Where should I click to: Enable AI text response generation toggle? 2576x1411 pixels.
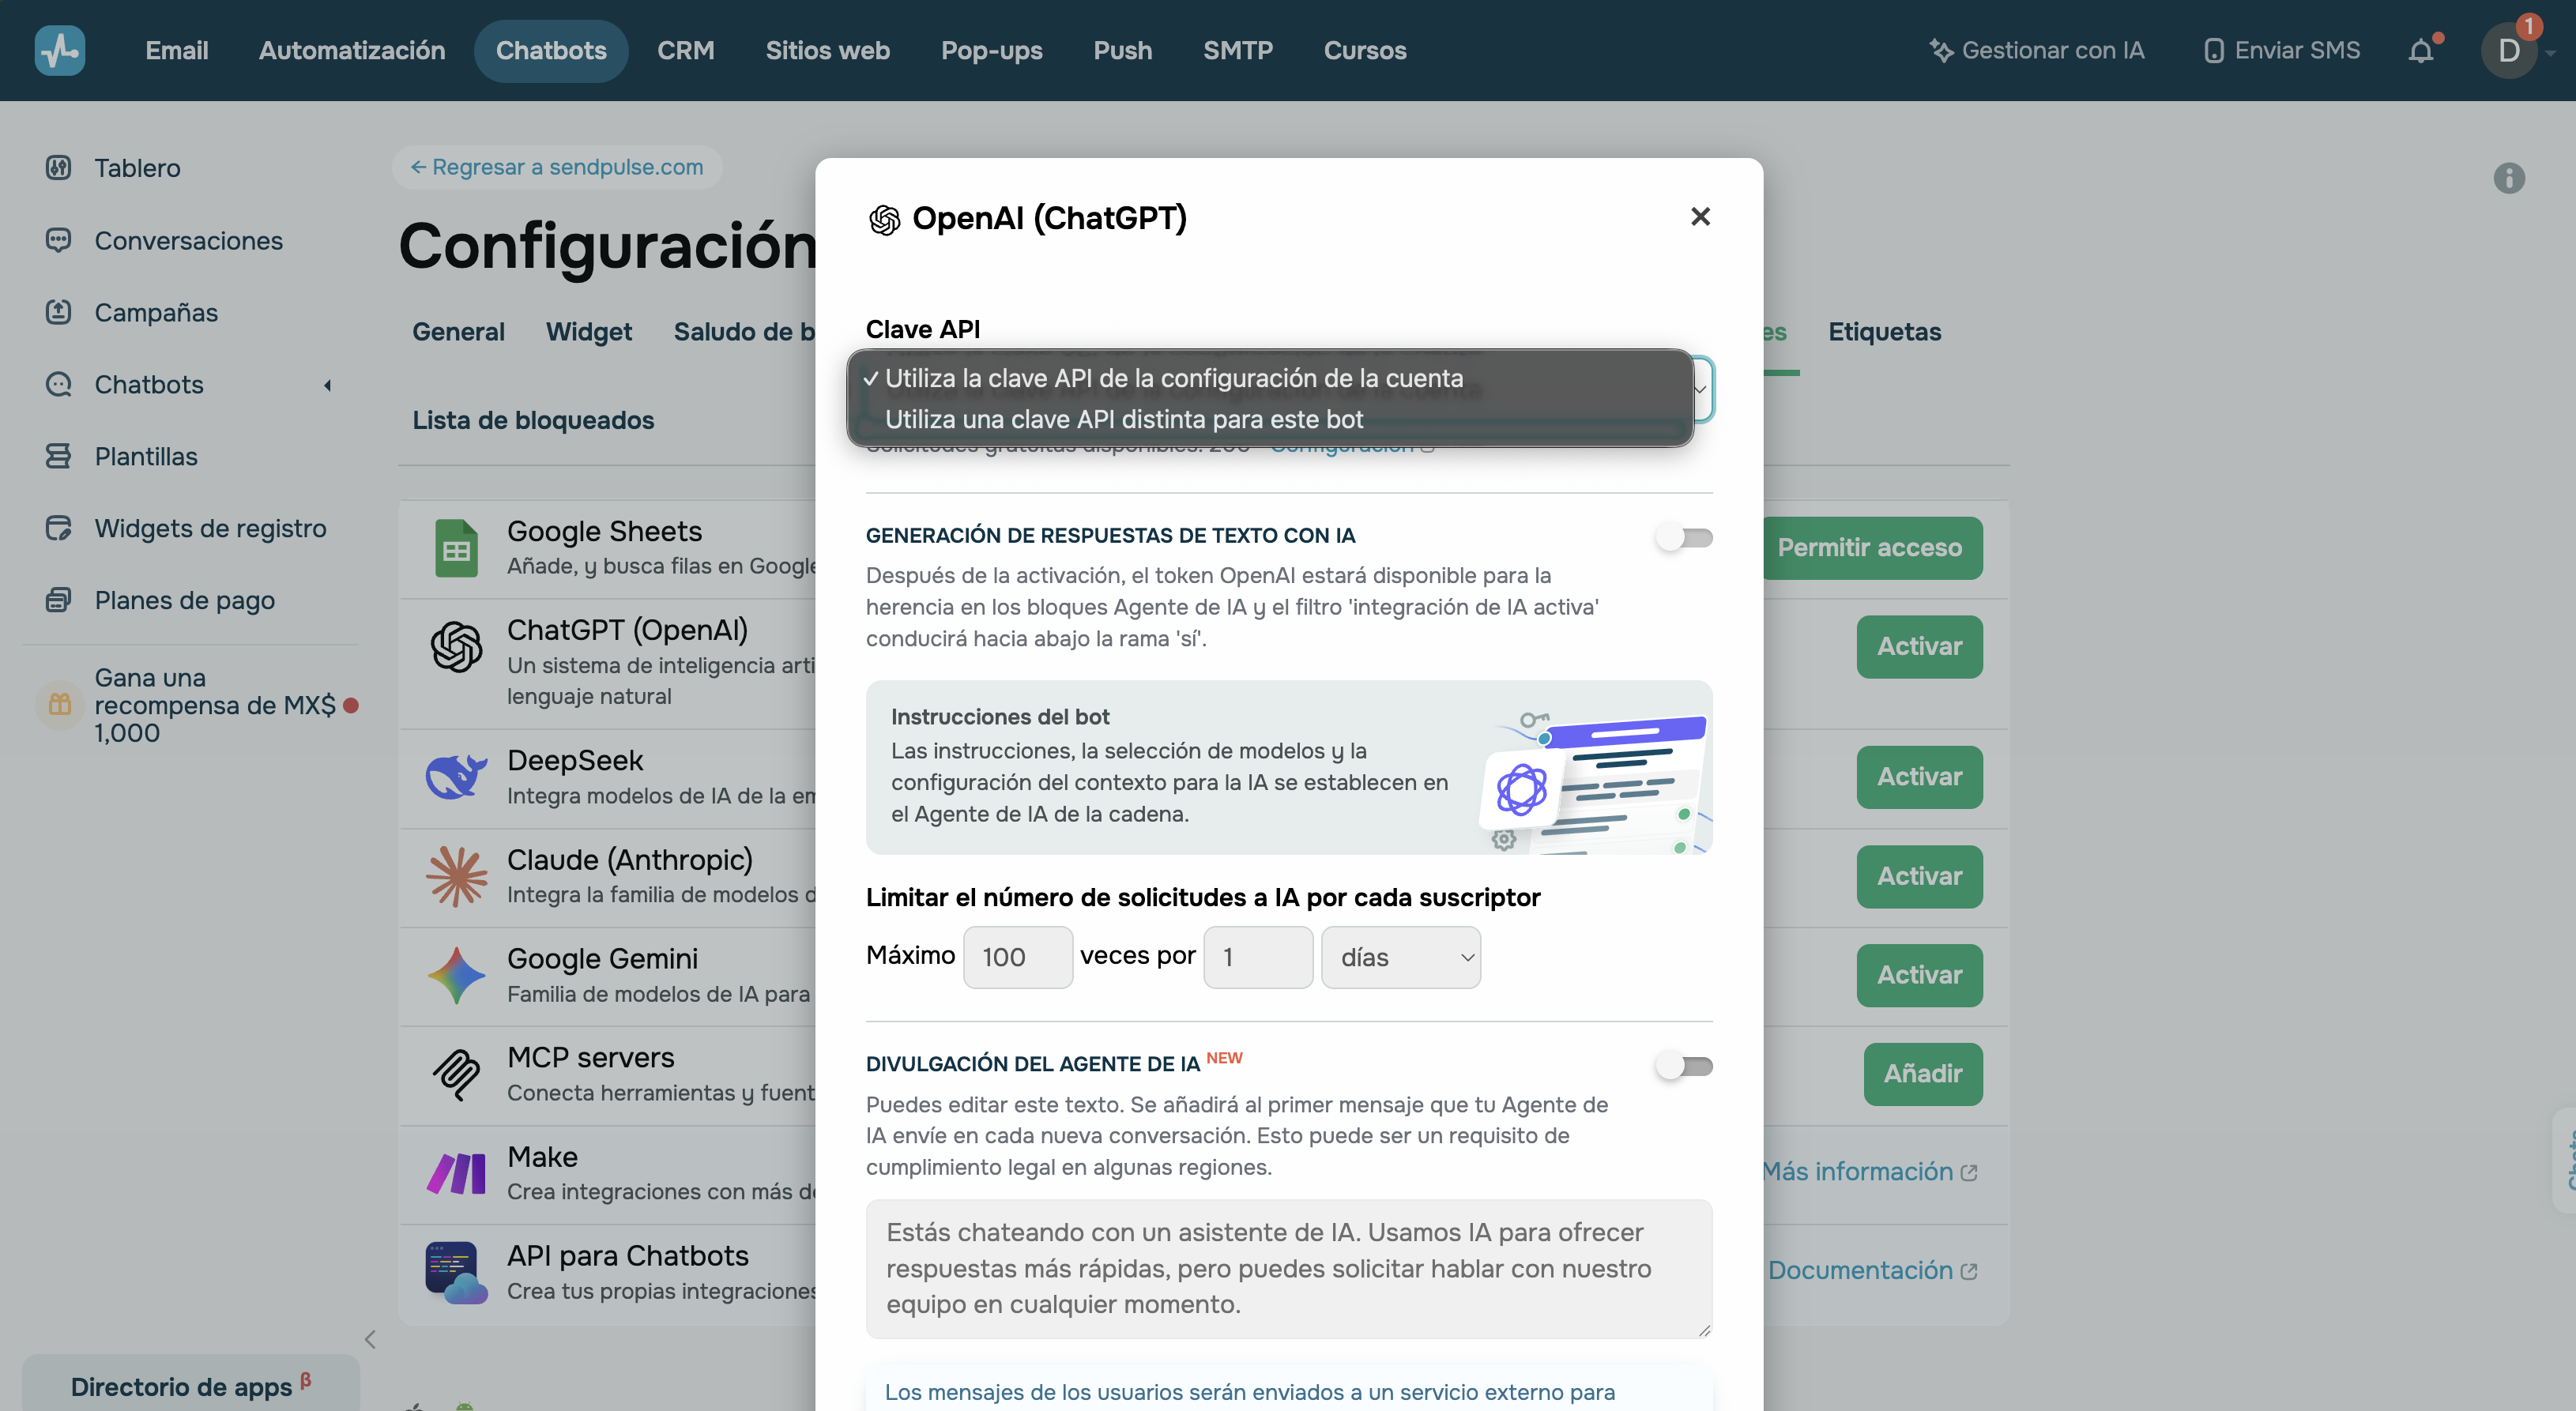(x=1684, y=538)
